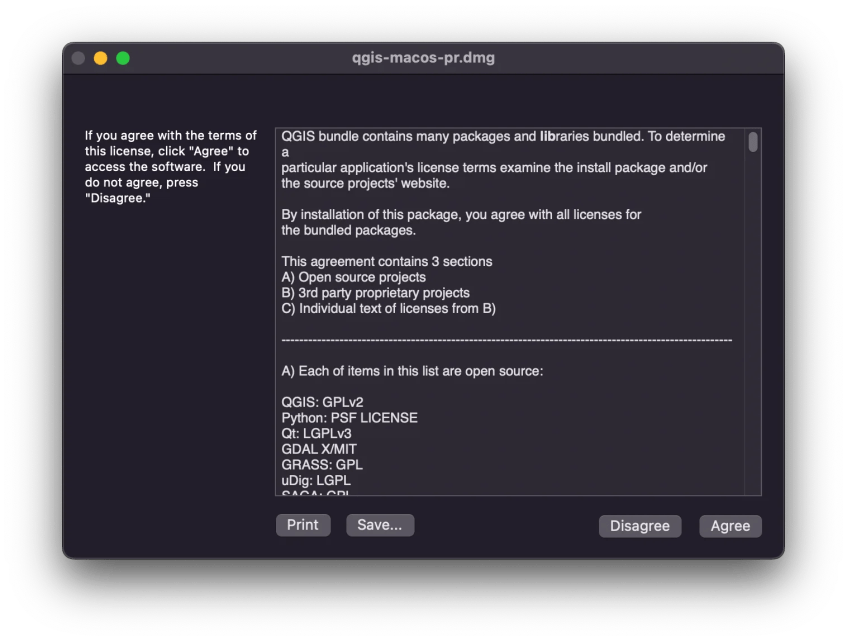Click 'the bundled packages.' line
This screenshot has width=847, height=641.
pyautogui.click(x=348, y=230)
